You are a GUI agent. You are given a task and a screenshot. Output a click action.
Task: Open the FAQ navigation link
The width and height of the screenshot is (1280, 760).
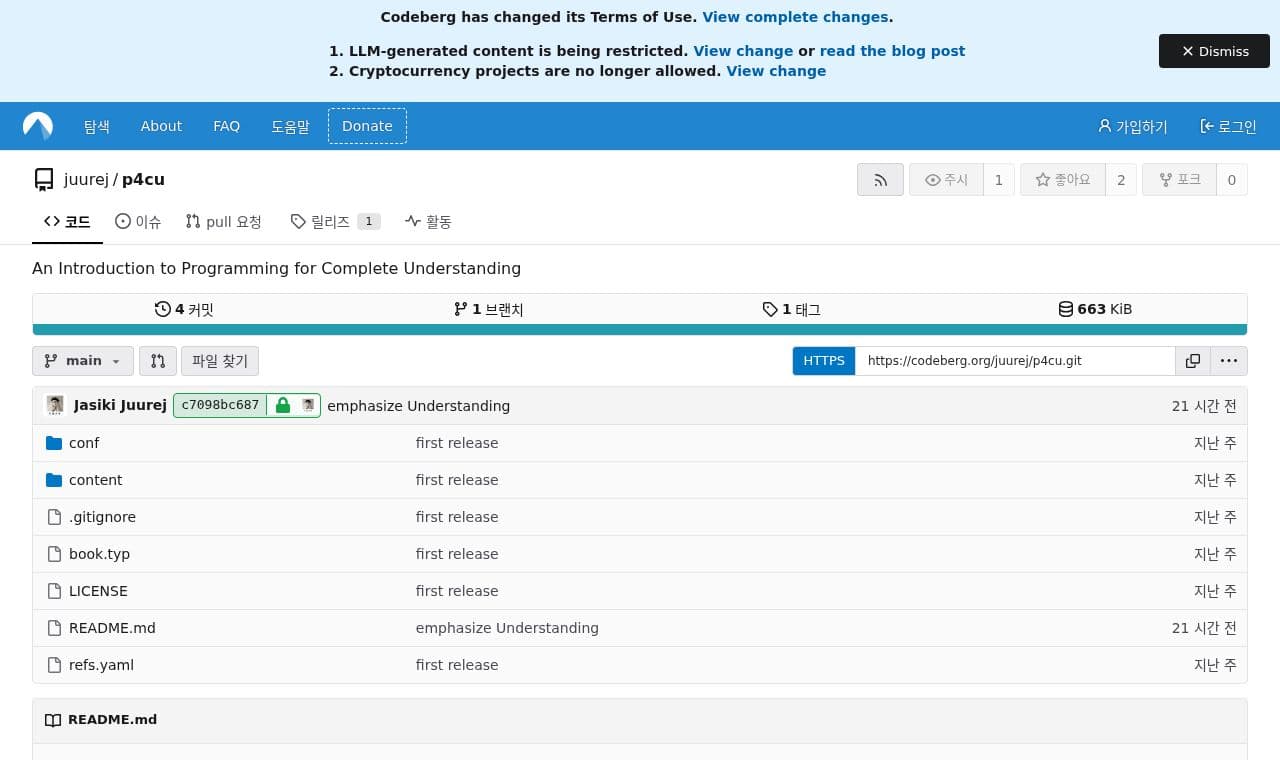click(226, 126)
